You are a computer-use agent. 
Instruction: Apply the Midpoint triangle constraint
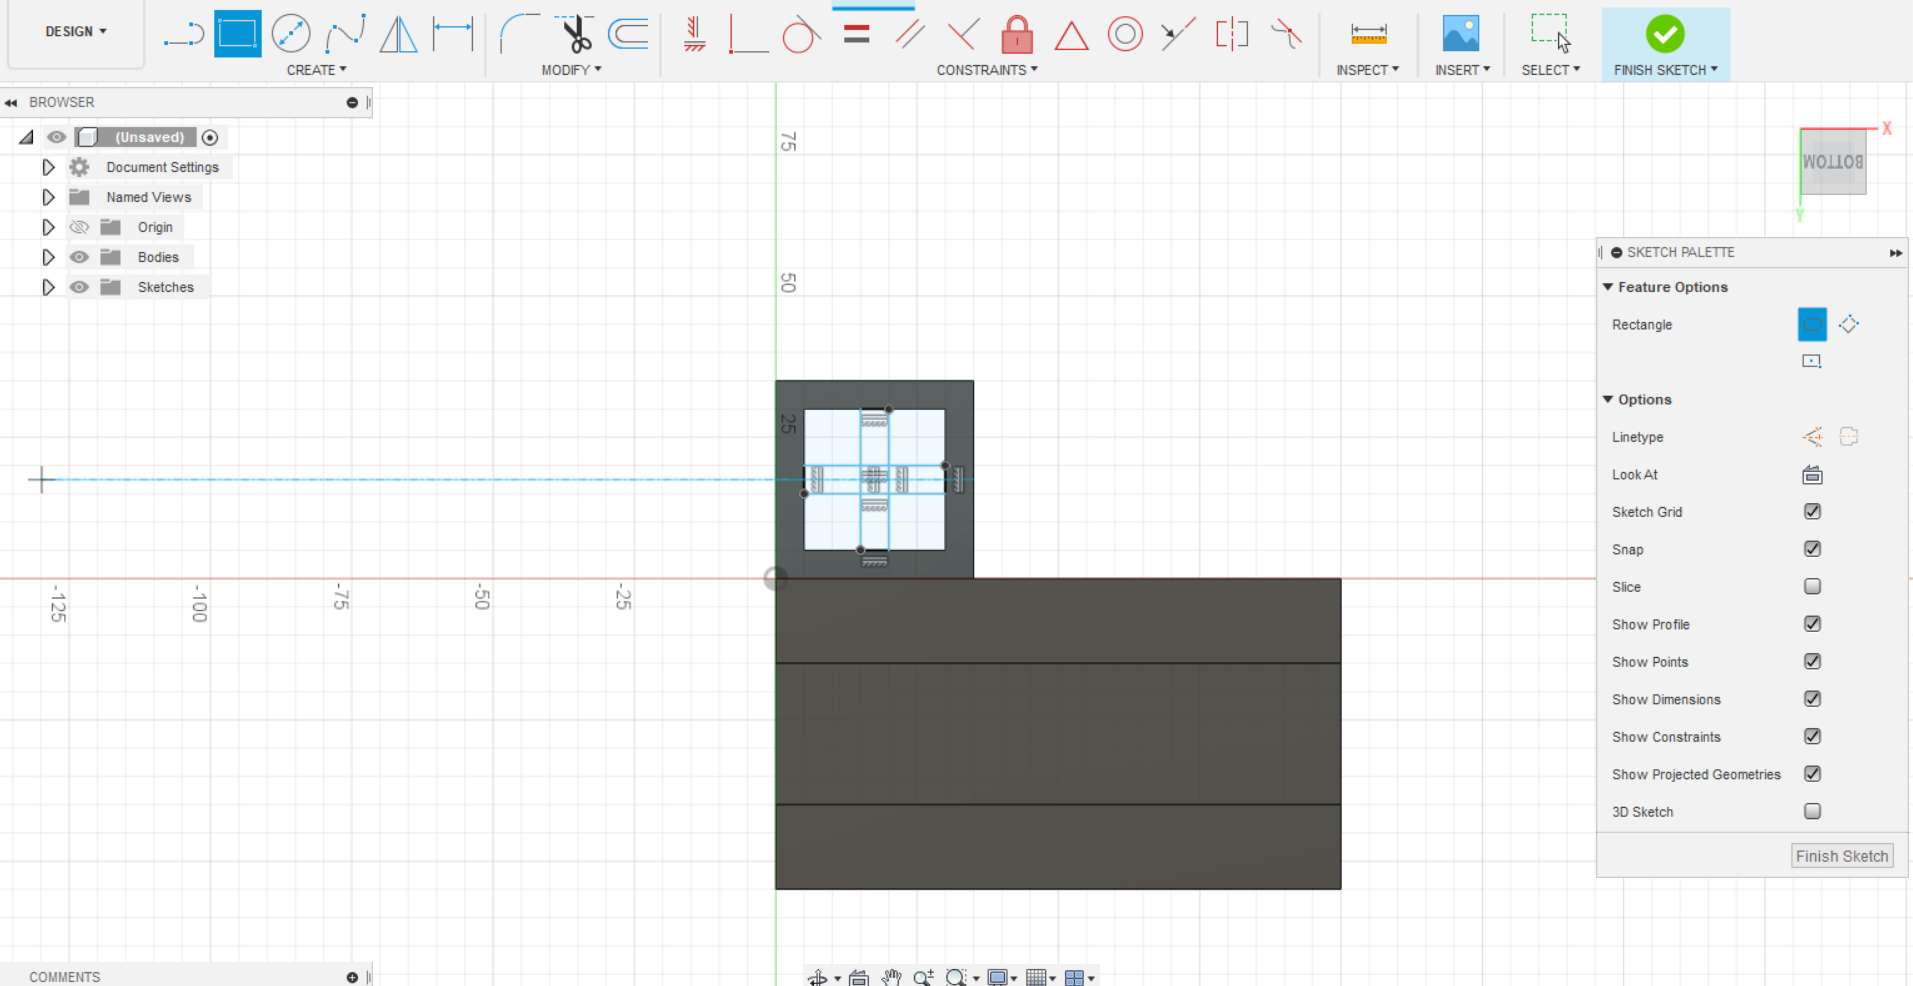(x=1071, y=36)
